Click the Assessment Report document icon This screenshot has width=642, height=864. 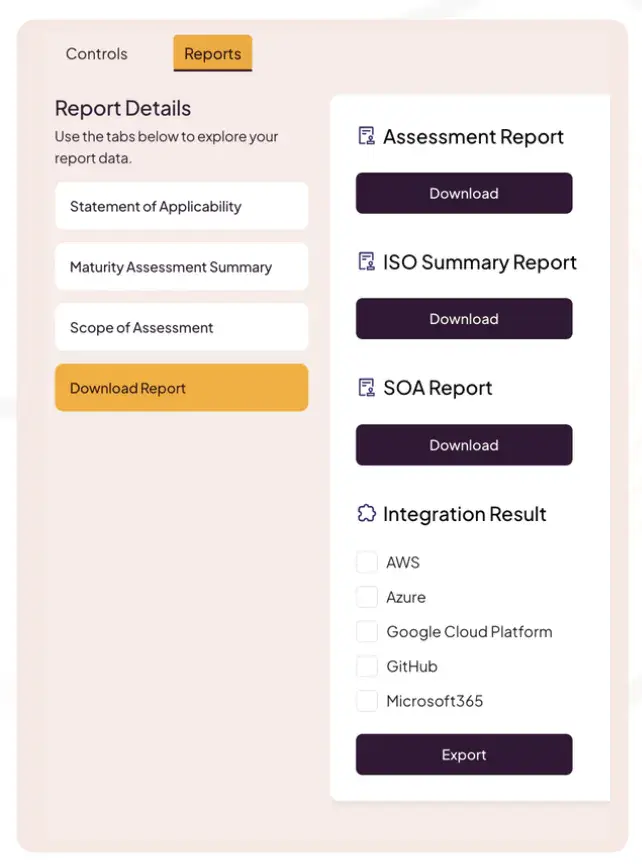(x=366, y=136)
